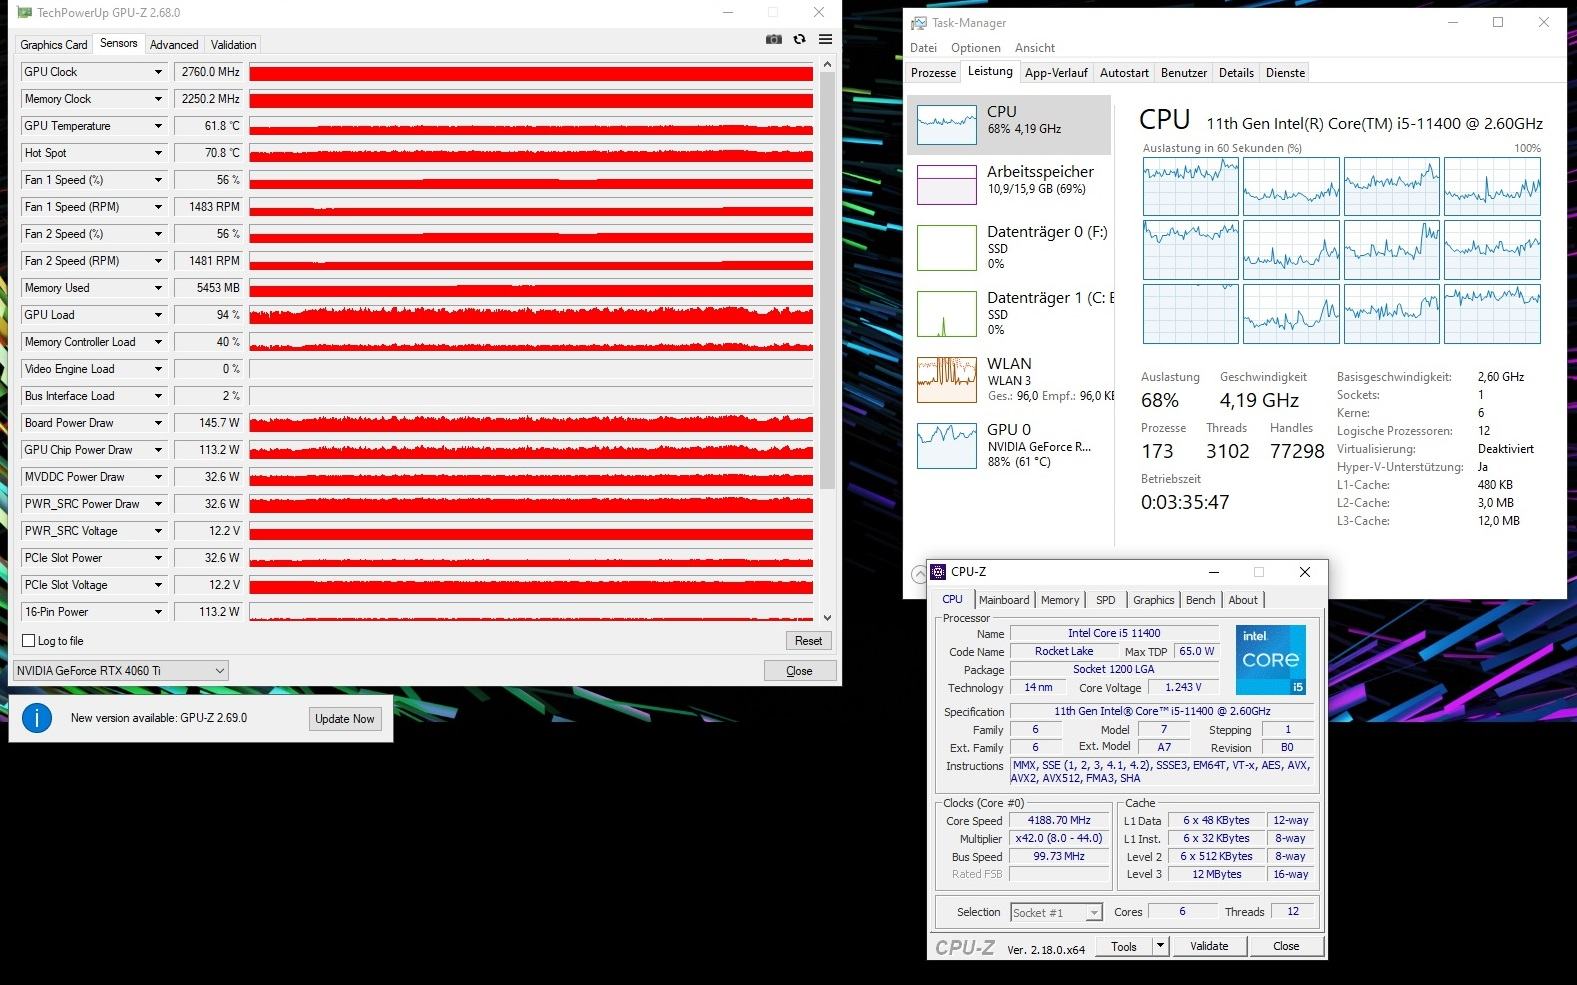Click the GPU Load history graph

click(x=531, y=315)
